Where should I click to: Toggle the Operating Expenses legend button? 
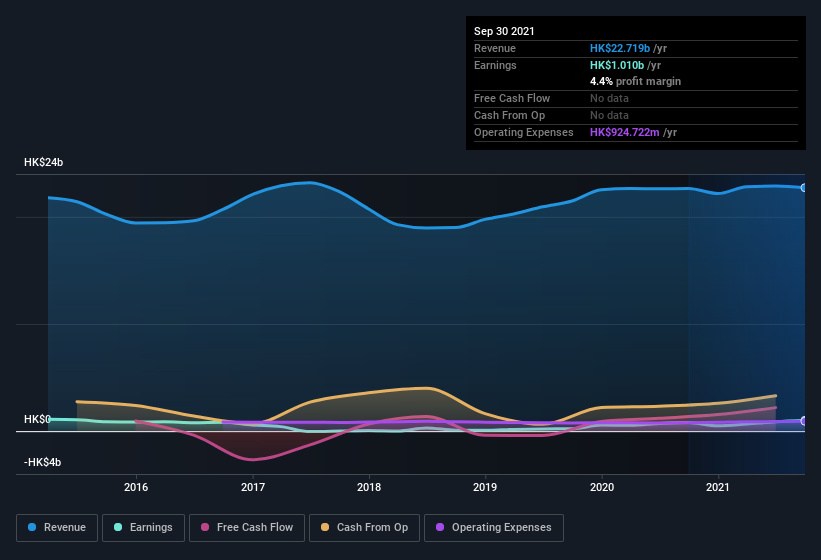click(494, 528)
